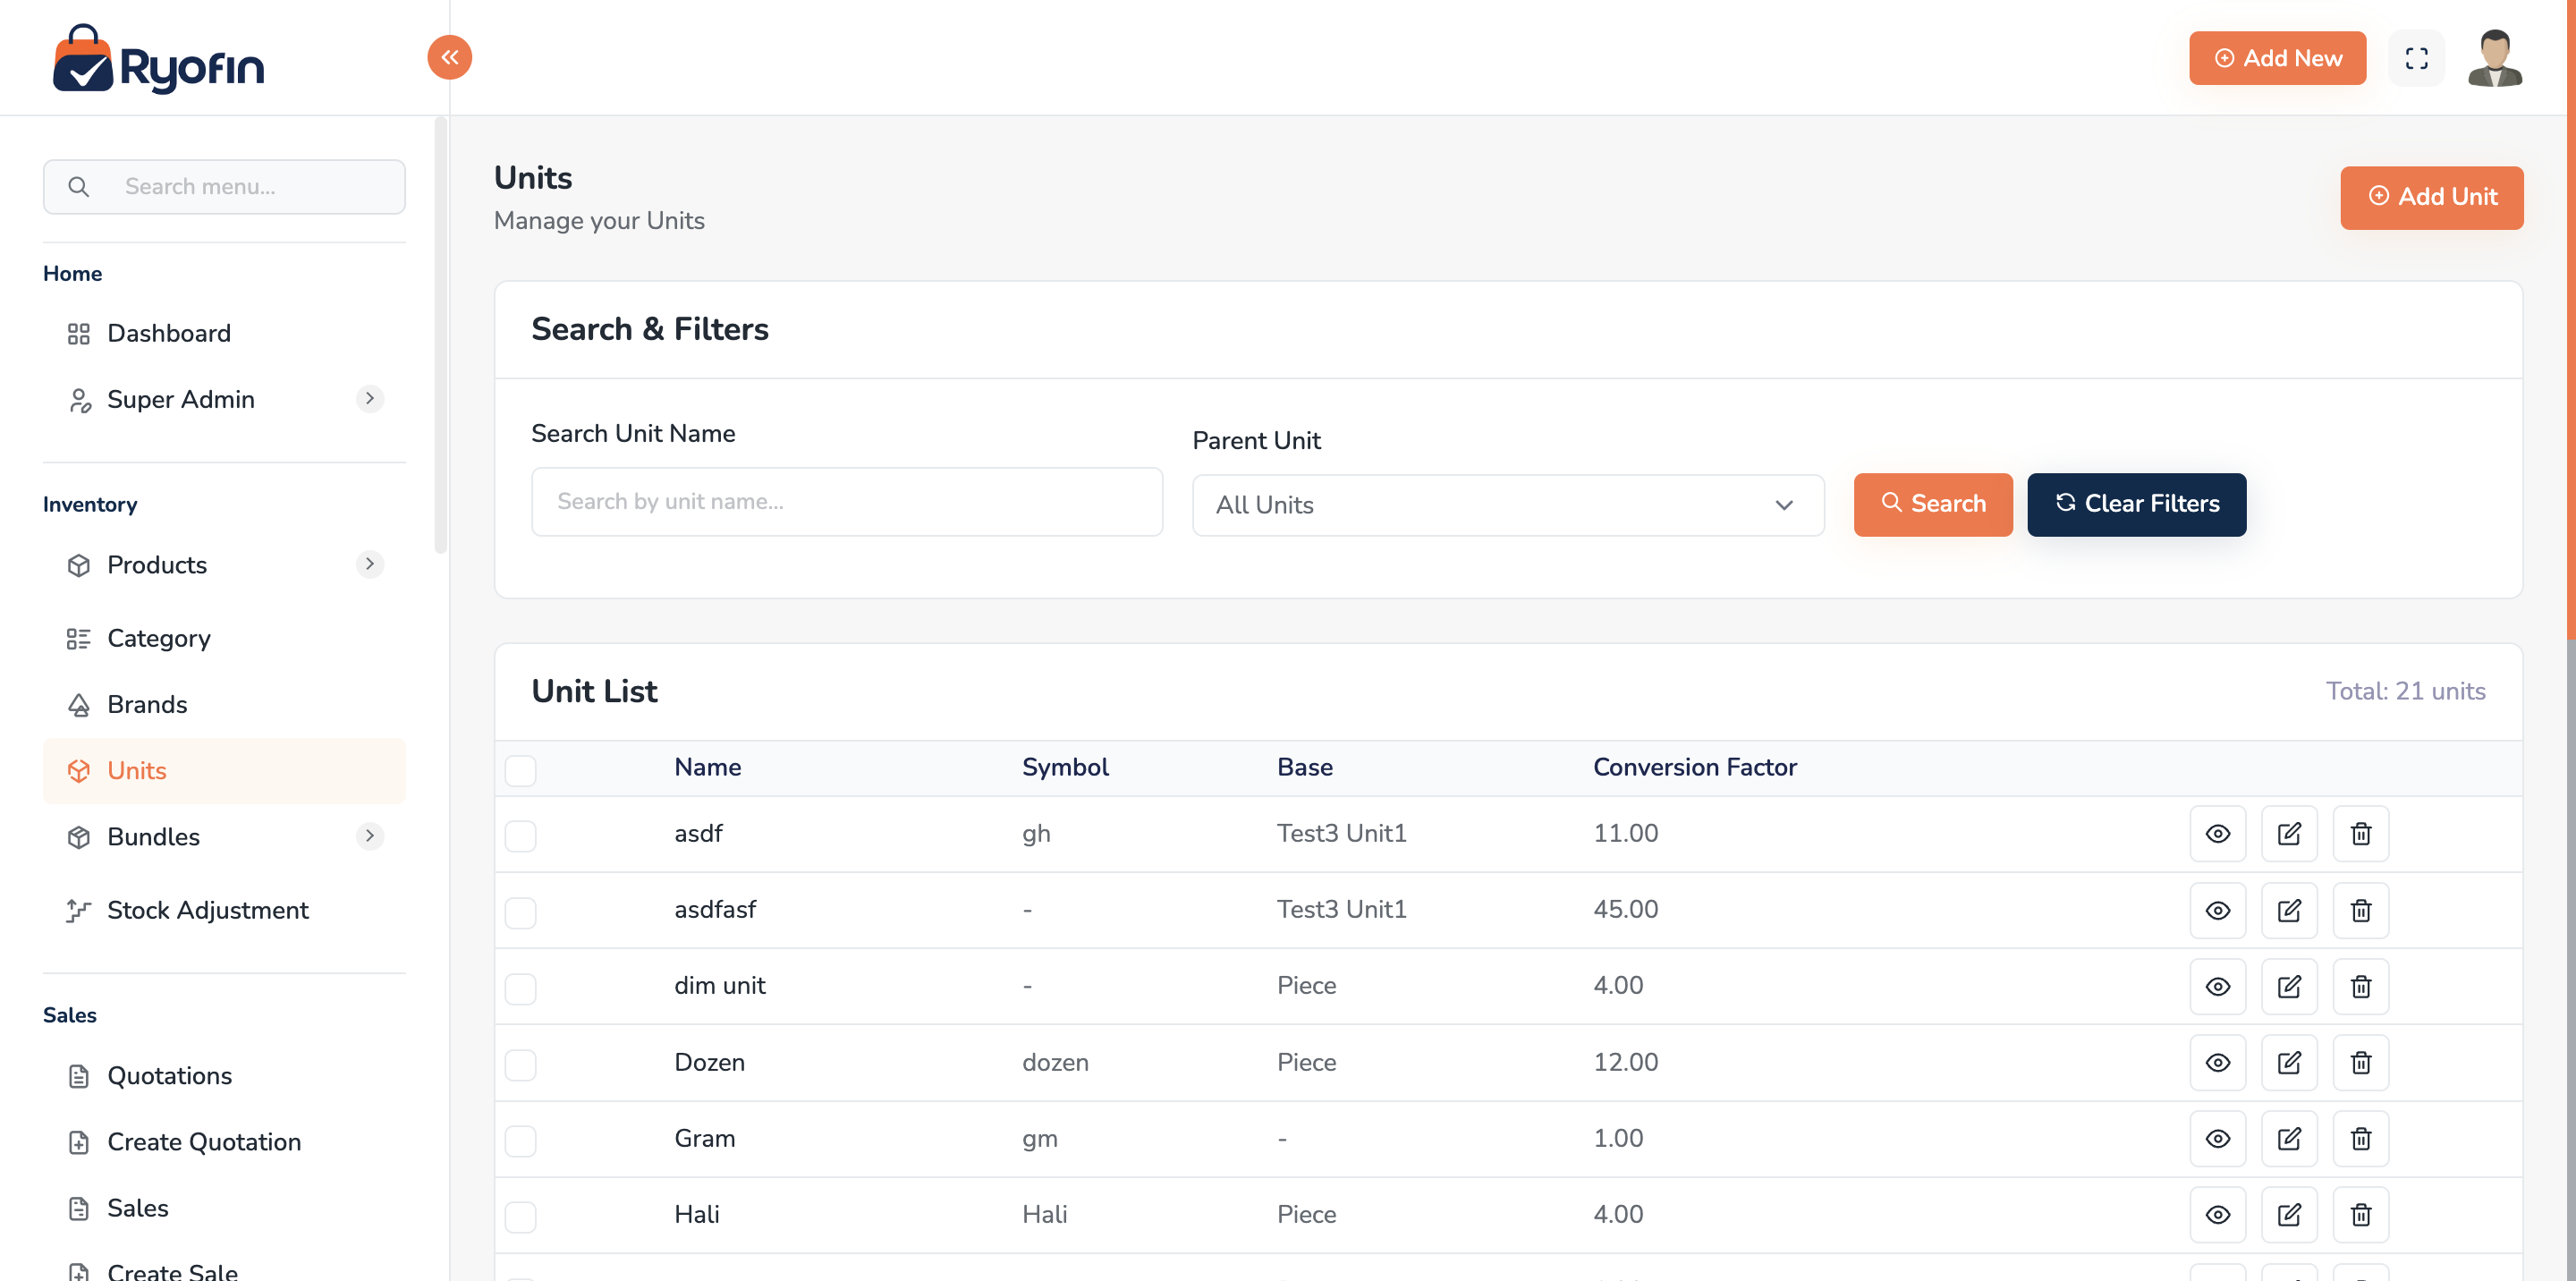This screenshot has height=1281, width=2576.
Task: Click the dozen symbol cell
Action: click(x=1055, y=1062)
